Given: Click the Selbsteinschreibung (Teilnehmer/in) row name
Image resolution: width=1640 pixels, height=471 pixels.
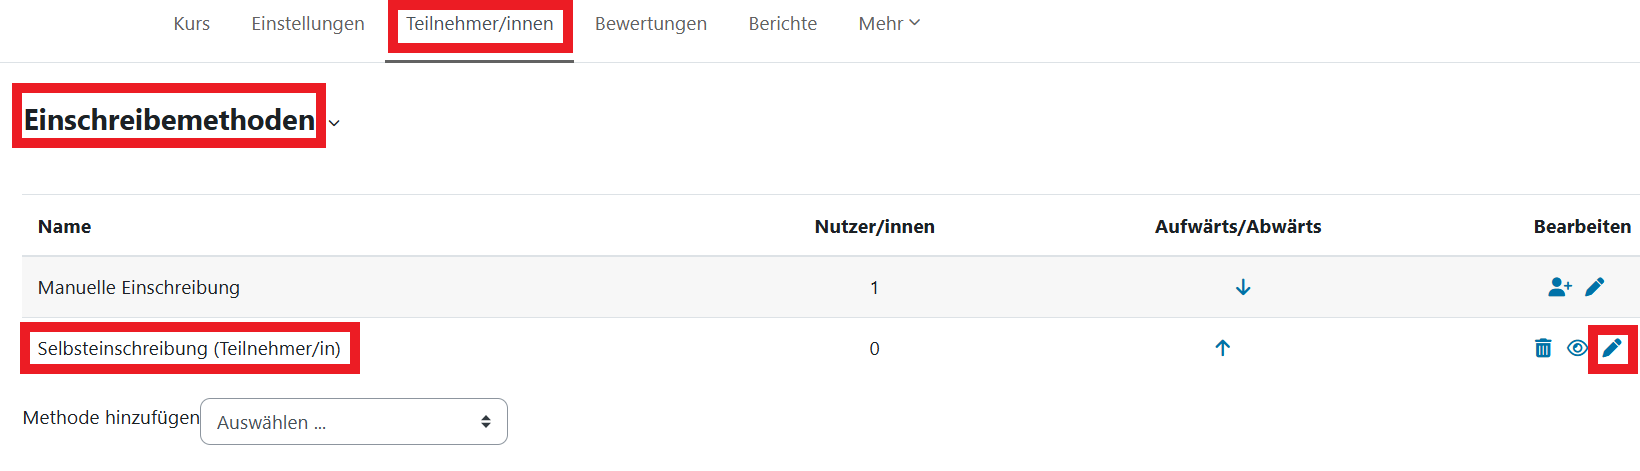Looking at the screenshot, I should (x=189, y=349).
